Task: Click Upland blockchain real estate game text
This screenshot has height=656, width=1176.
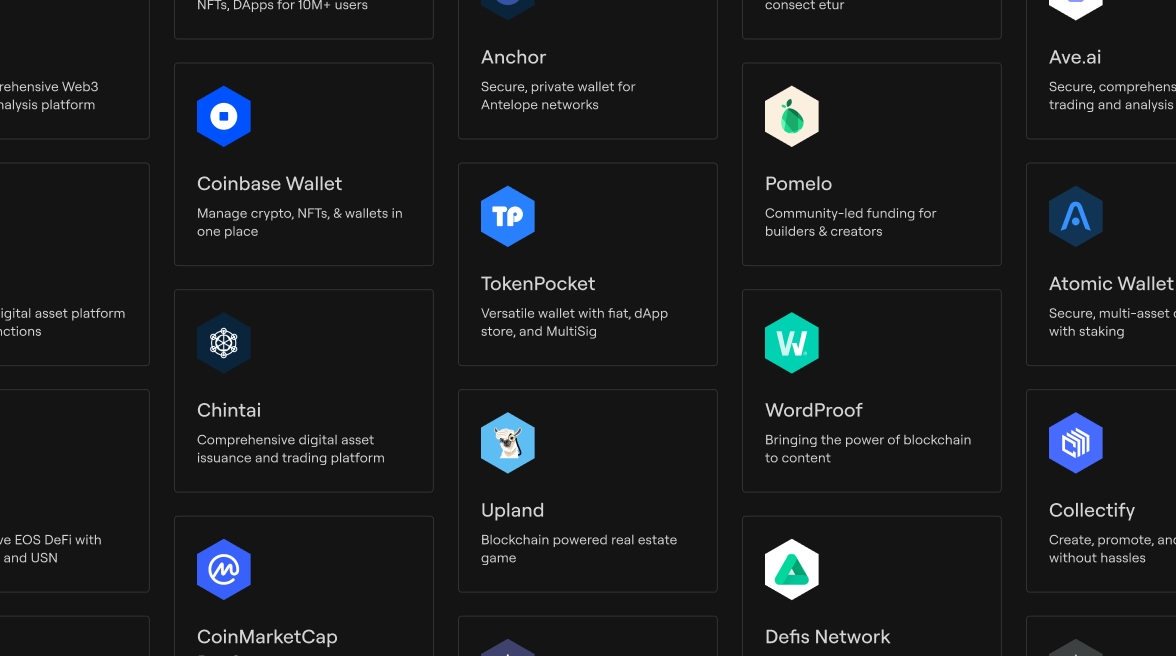Action: [579, 549]
